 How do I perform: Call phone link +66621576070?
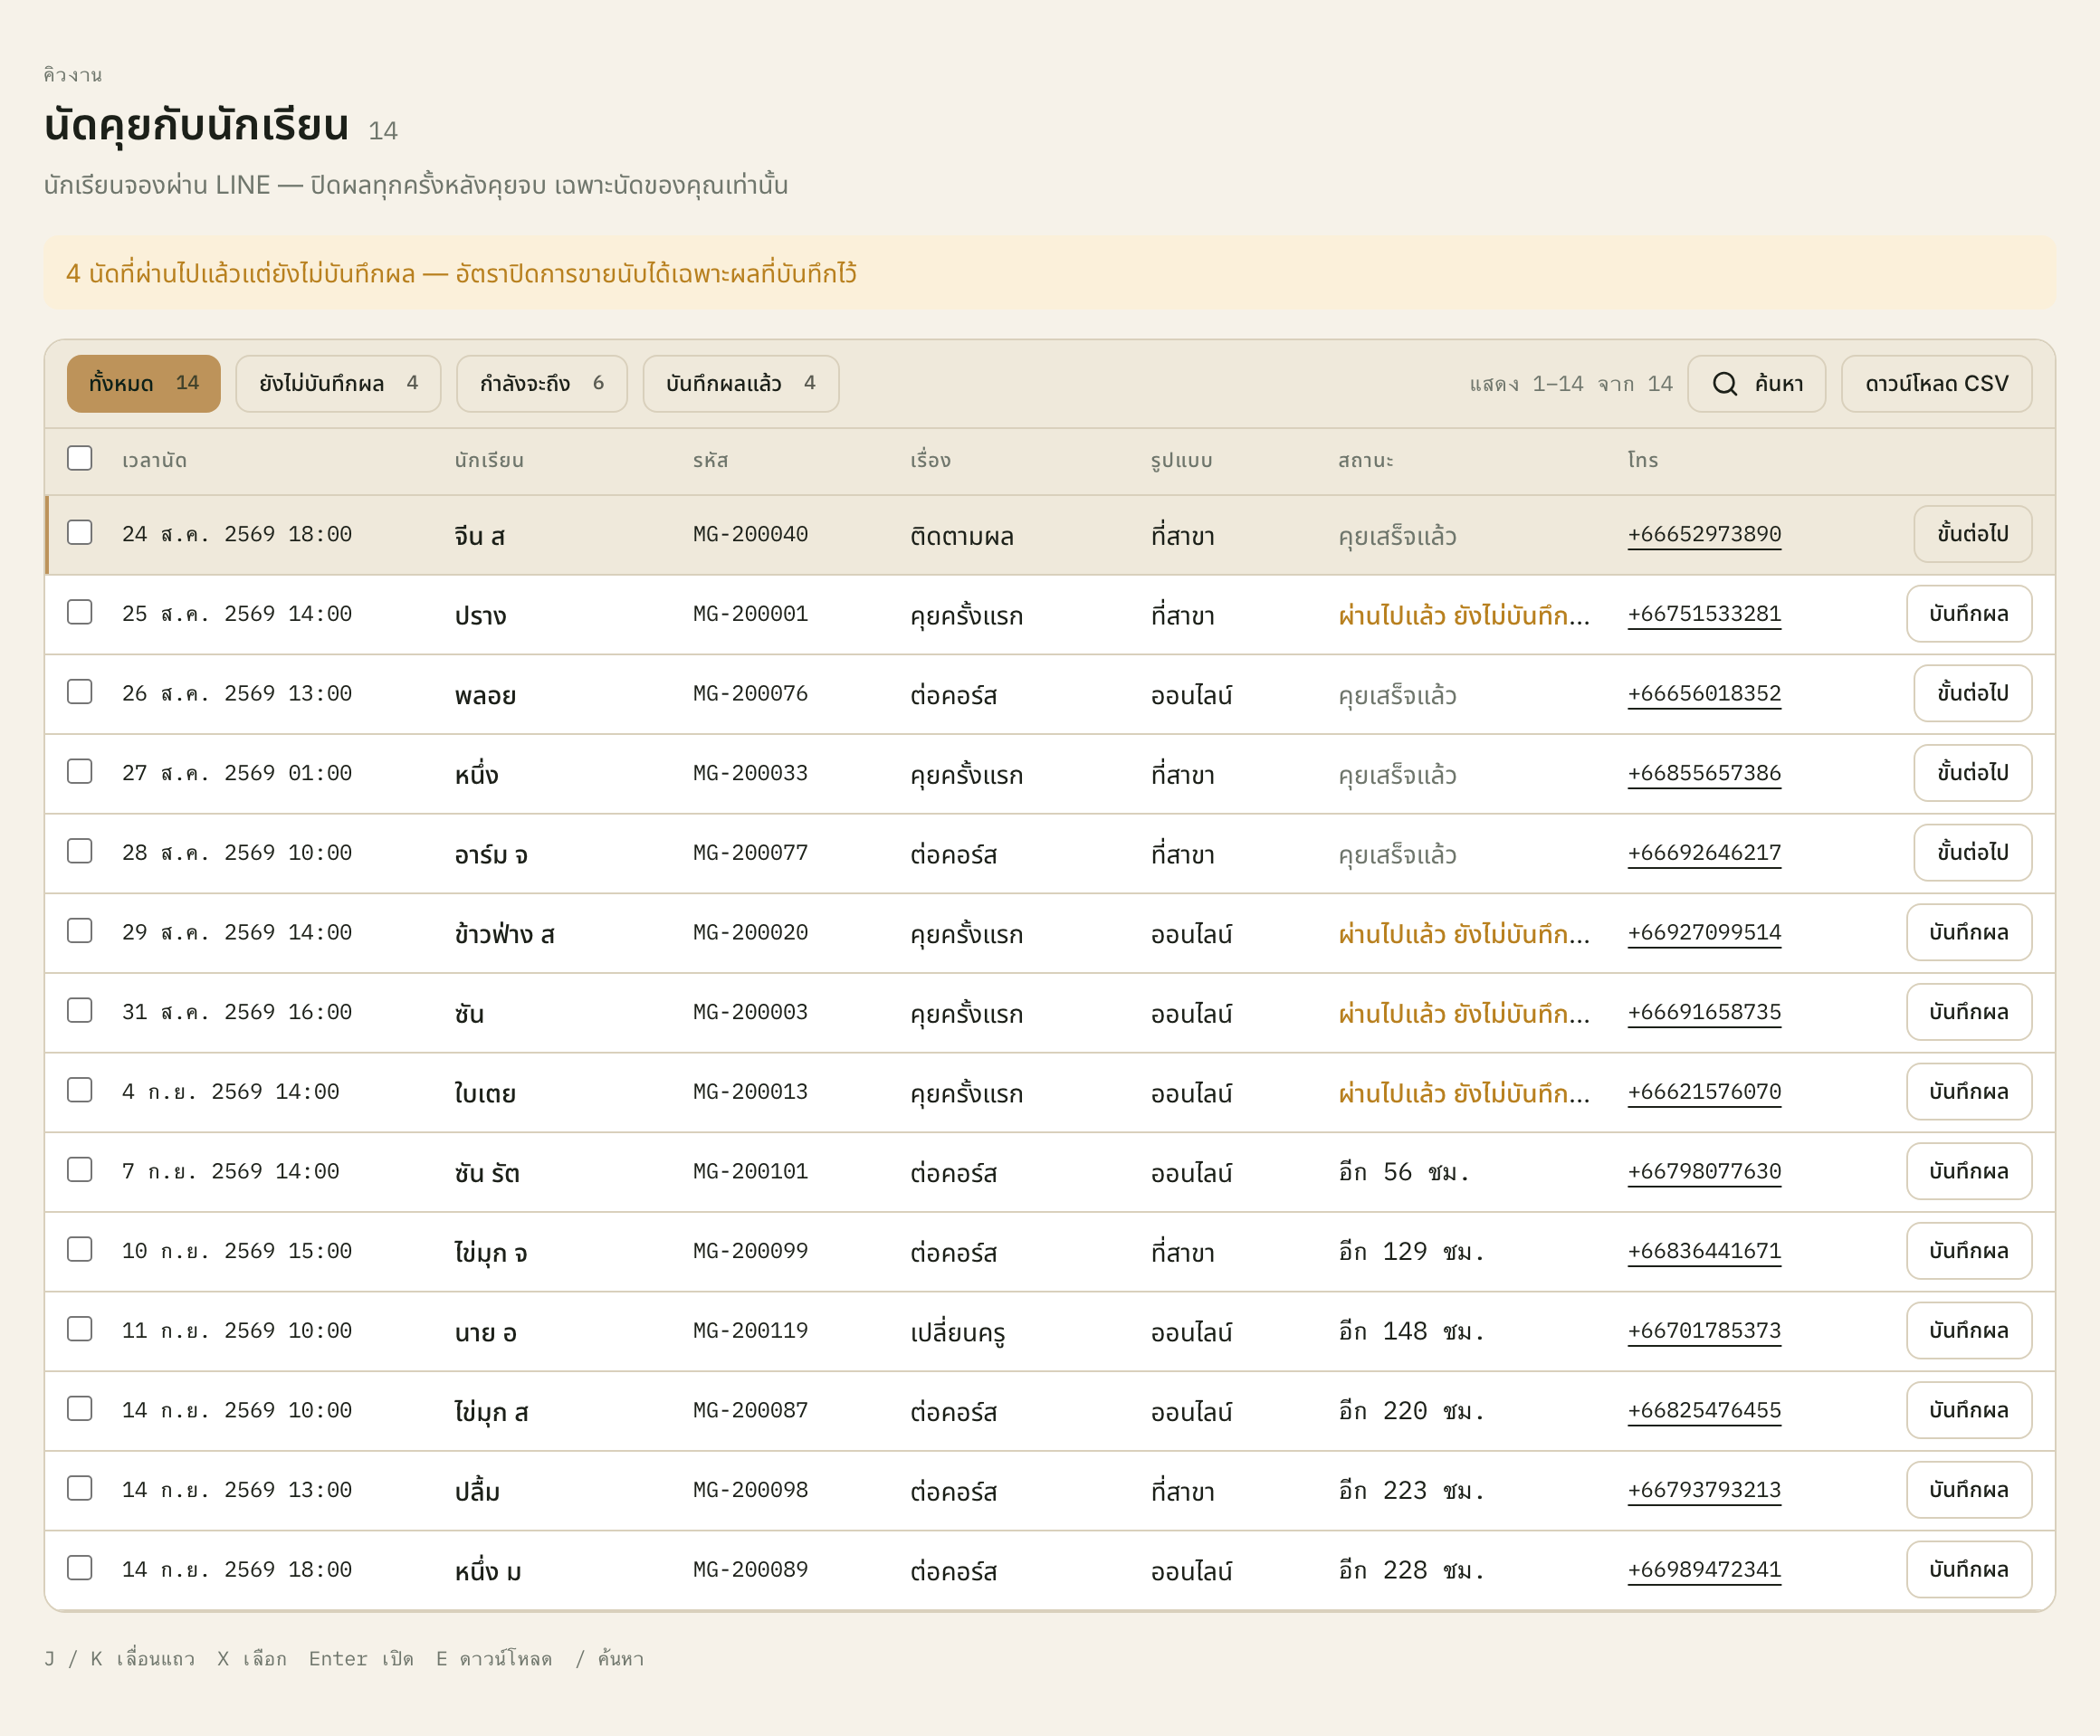click(x=1704, y=1092)
